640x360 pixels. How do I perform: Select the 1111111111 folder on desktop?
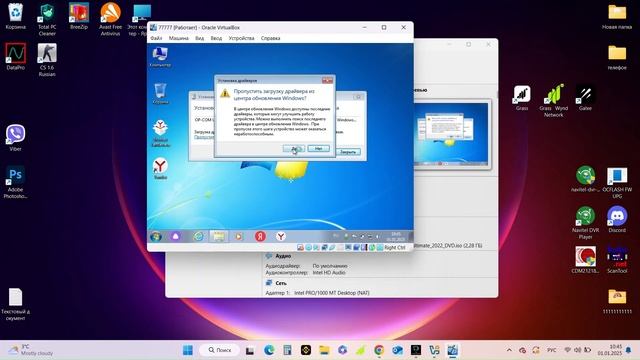tap(617, 301)
